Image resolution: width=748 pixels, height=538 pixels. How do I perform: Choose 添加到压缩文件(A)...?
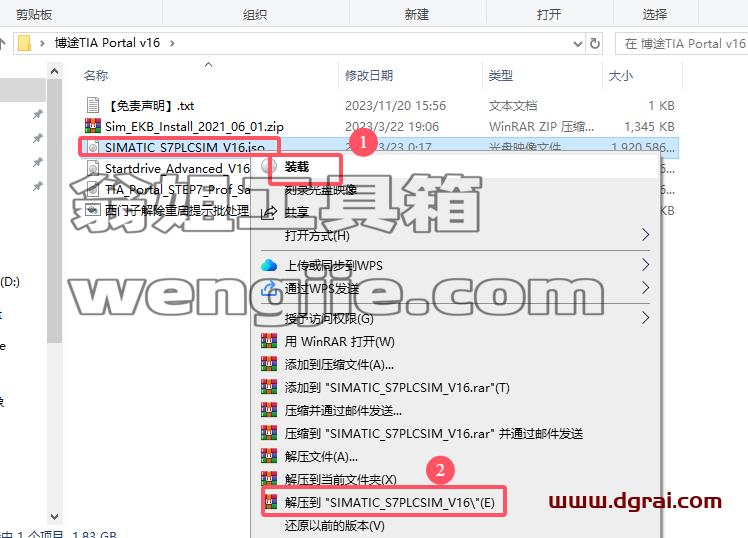pos(456,364)
